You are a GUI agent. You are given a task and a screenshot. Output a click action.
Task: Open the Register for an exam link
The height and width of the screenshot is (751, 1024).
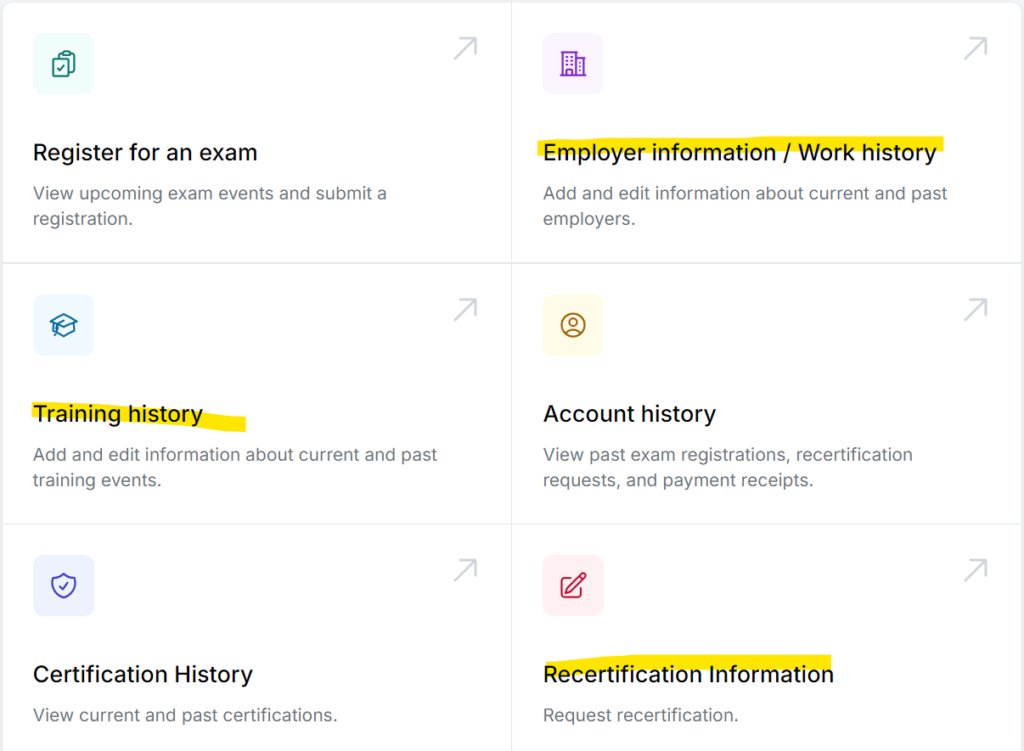coord(145,153)
